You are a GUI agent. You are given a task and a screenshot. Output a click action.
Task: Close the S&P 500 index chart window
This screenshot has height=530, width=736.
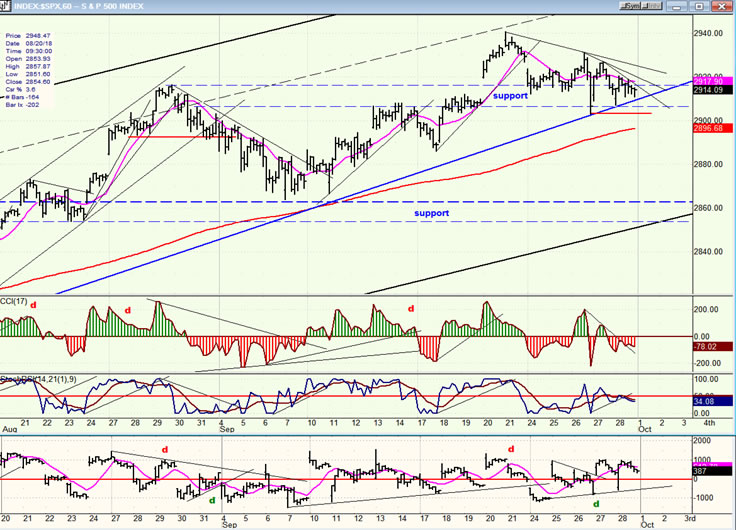tap(722, 6)
